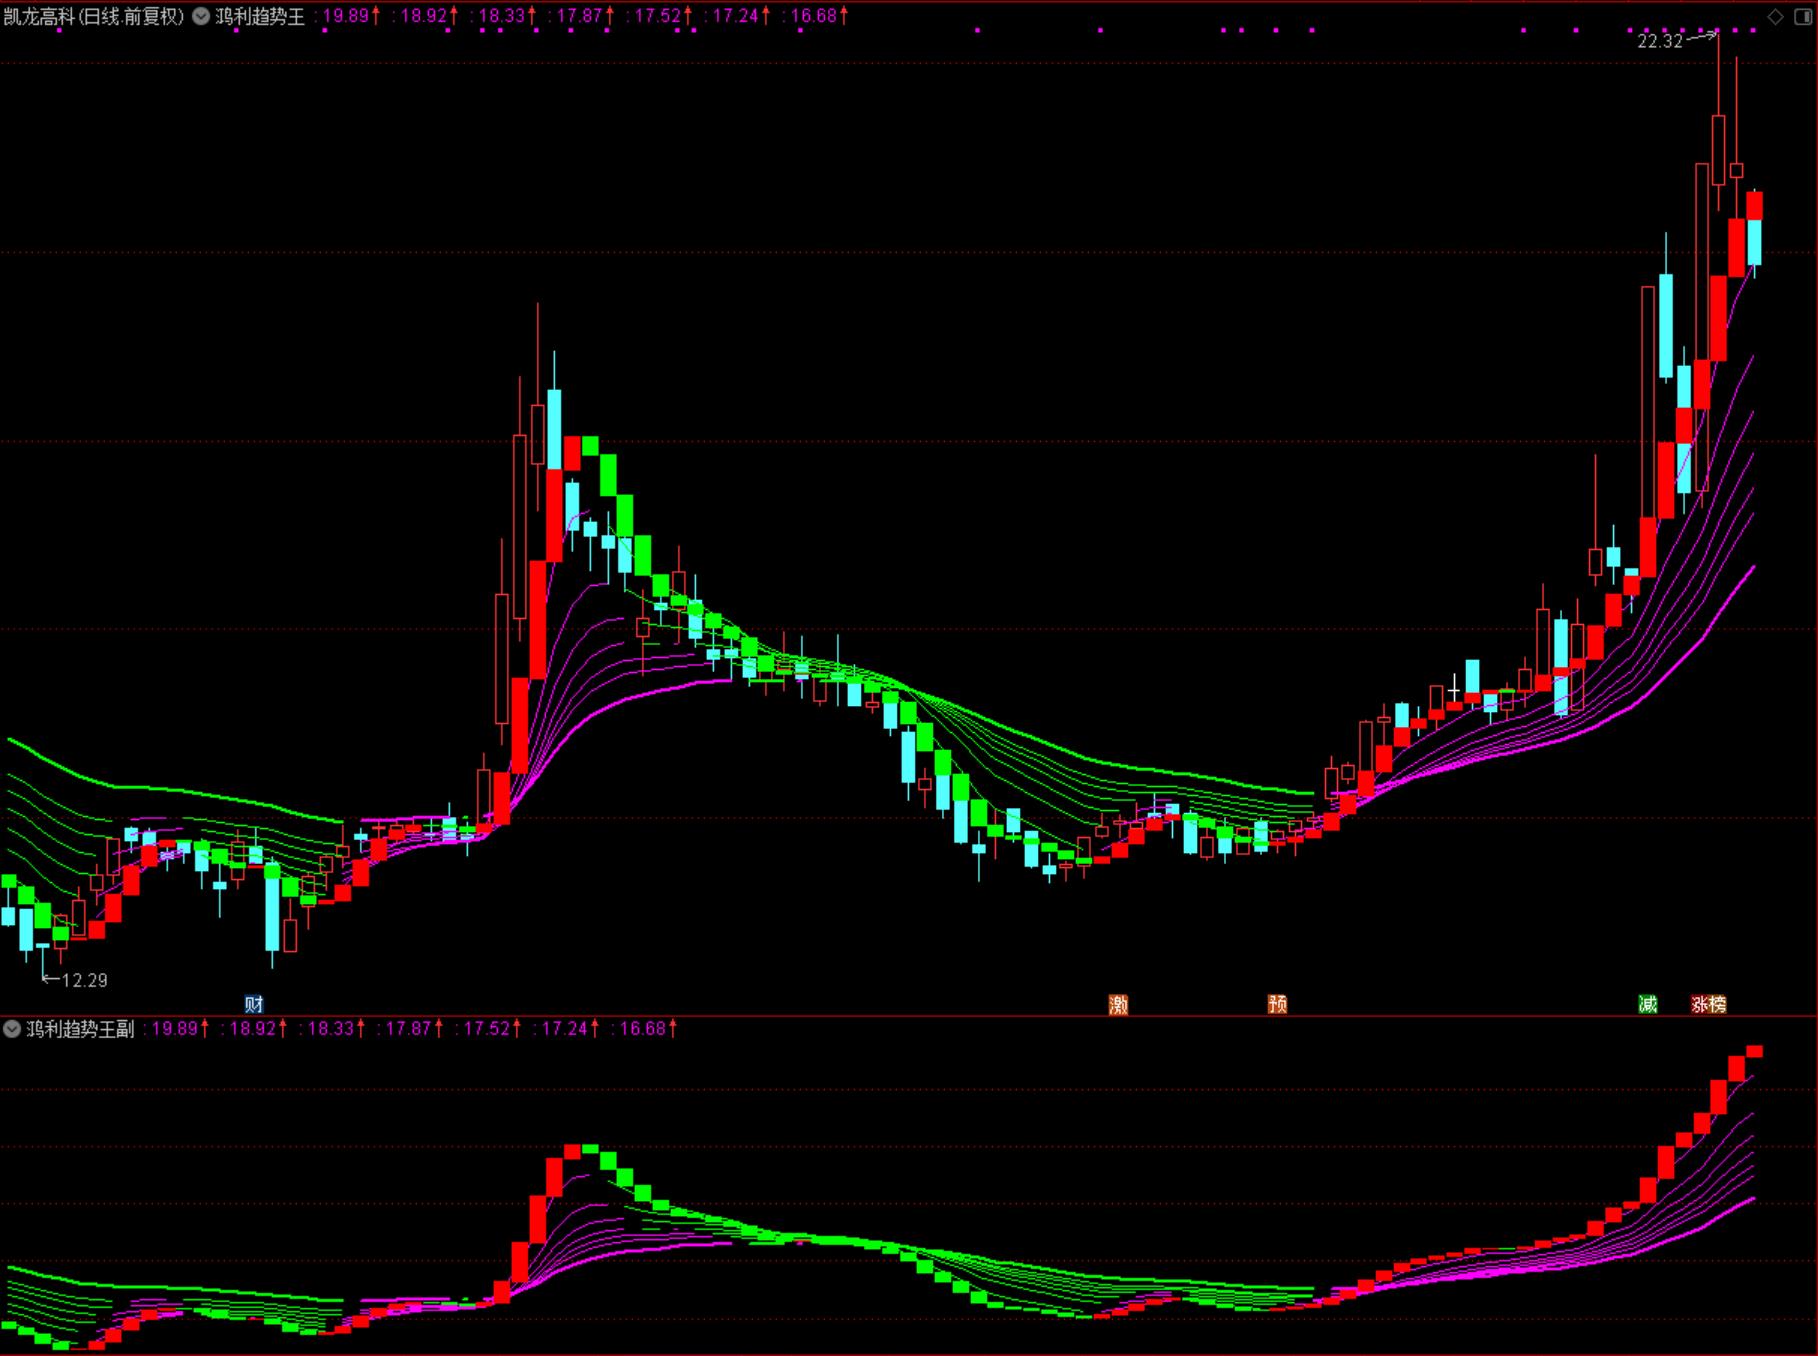The width and height of the screenshot is (1818, 1356).
Task: Select the 19.89 value in the top indicator header
Action: [x=346, y=17]
